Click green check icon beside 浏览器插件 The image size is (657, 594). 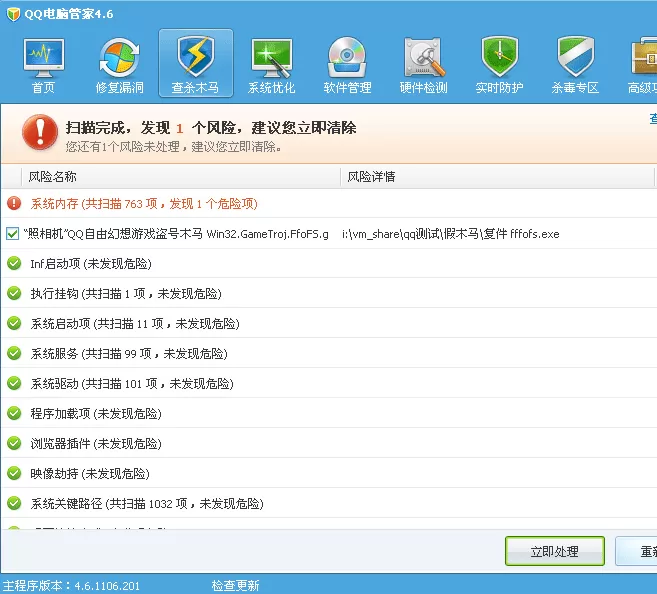point(14,443)
